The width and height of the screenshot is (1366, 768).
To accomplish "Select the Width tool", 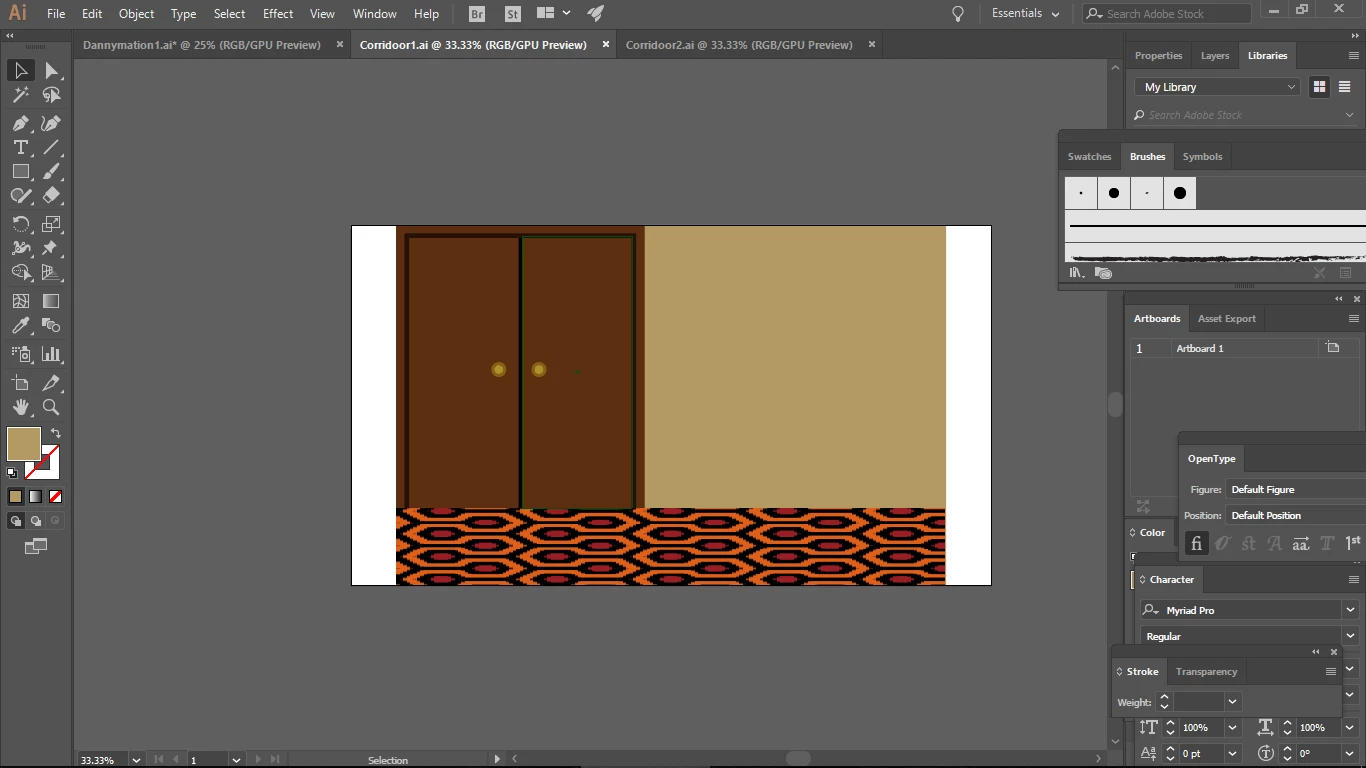I will pos(20,248).
